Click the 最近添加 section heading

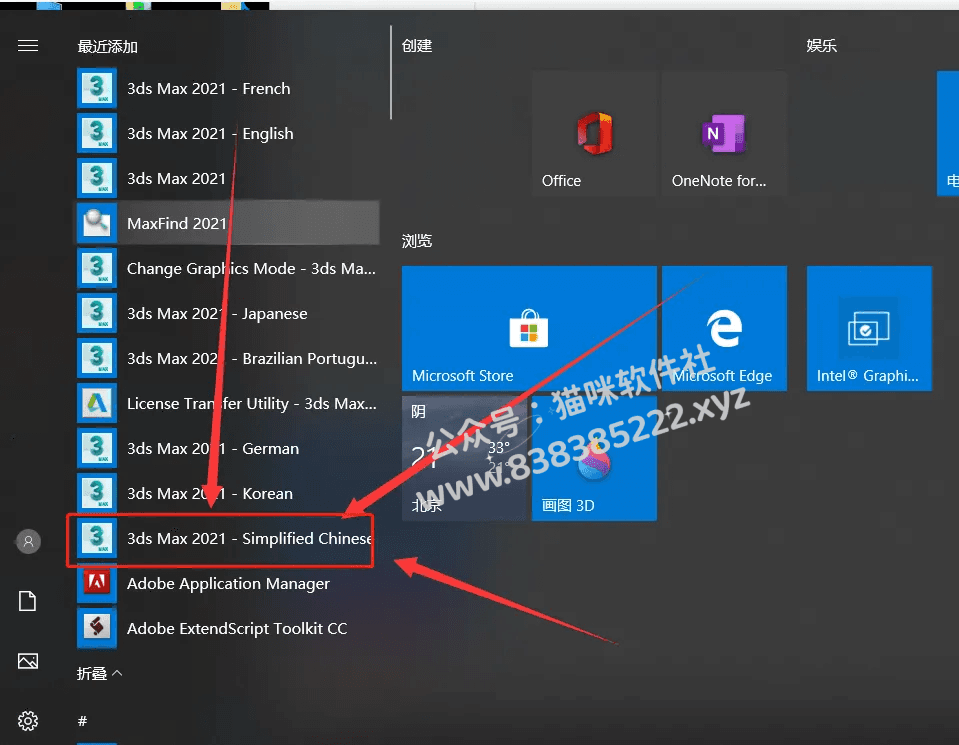(x=108, y=46)
